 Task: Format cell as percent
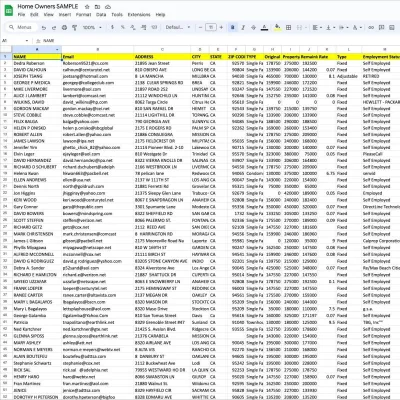123,27
